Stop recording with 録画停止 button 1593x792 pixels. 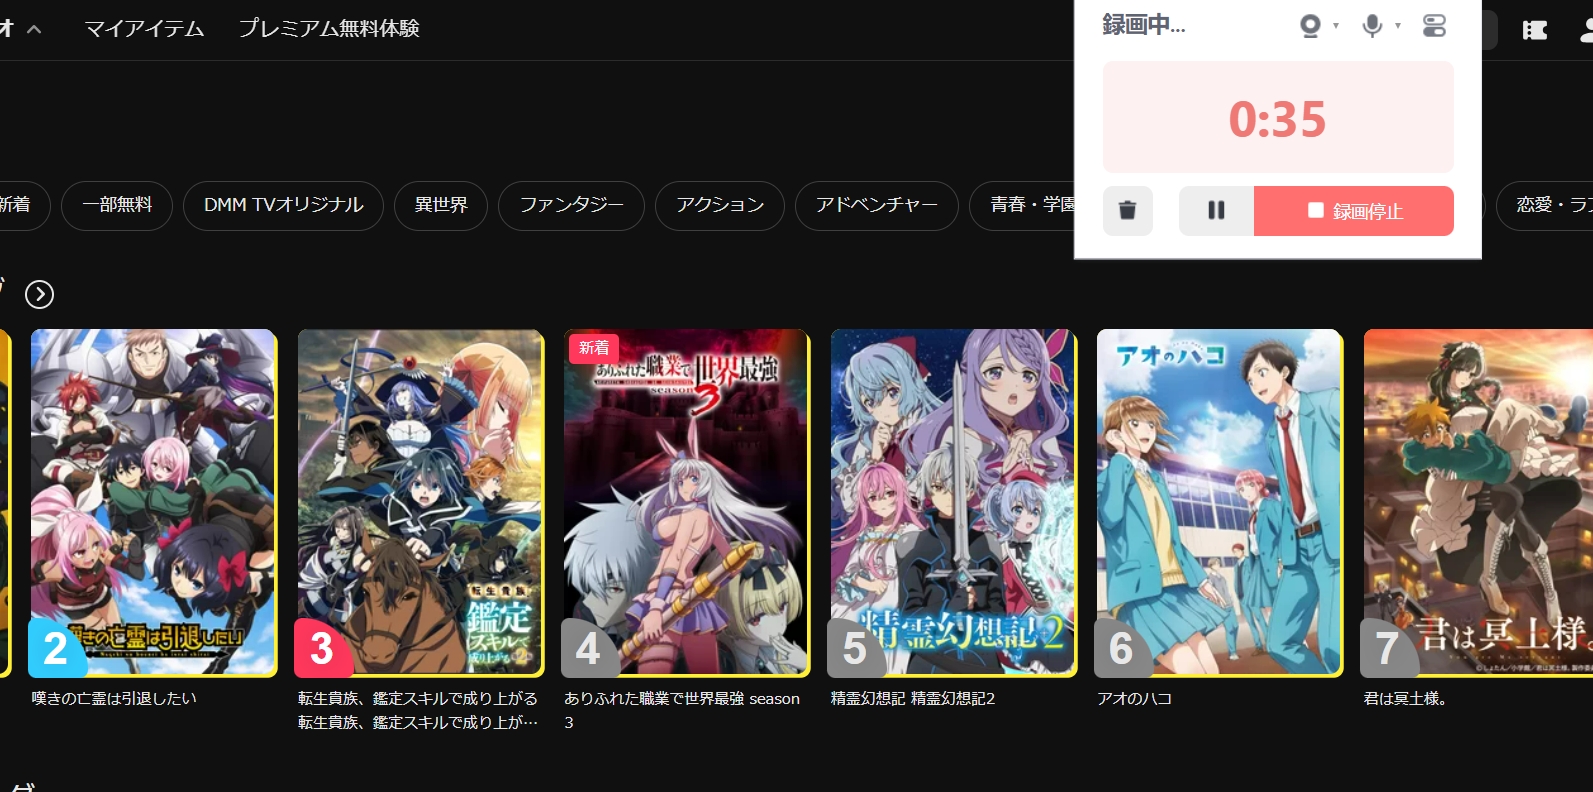1354,211
